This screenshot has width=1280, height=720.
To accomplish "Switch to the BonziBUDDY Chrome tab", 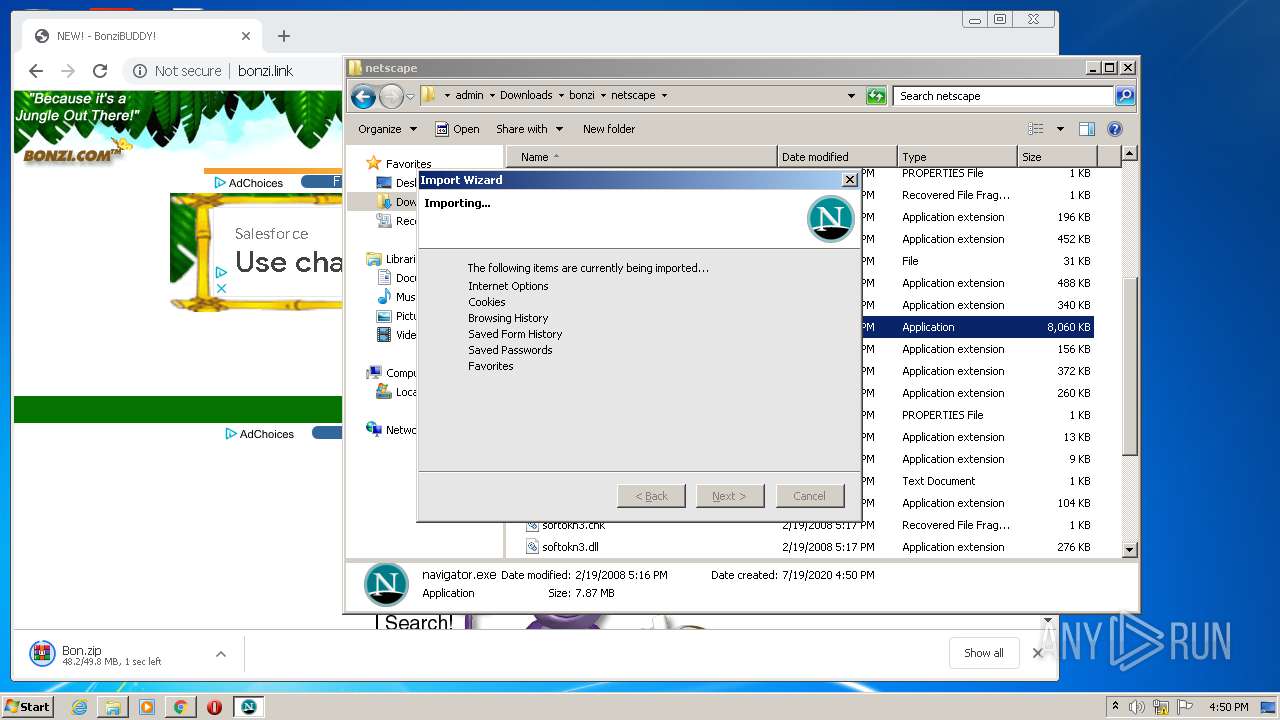I will coord(143,36).
